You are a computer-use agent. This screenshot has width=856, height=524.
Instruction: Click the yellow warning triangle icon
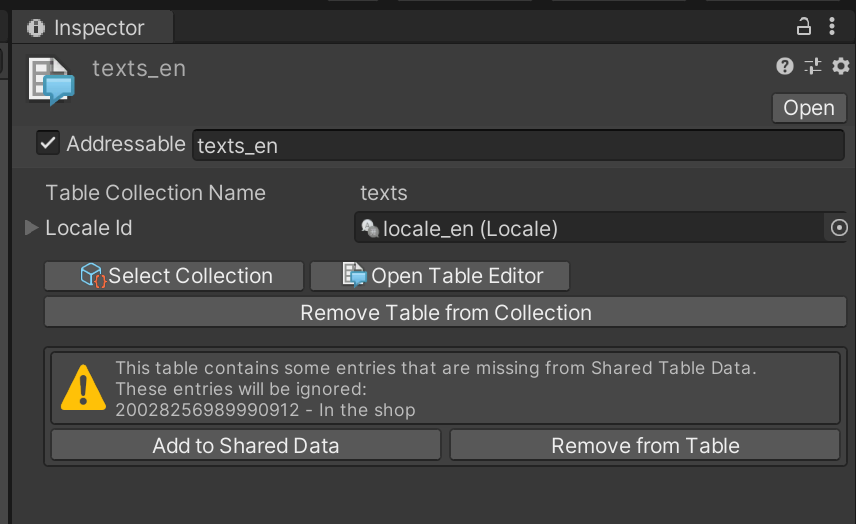click(x=83, y=389)
